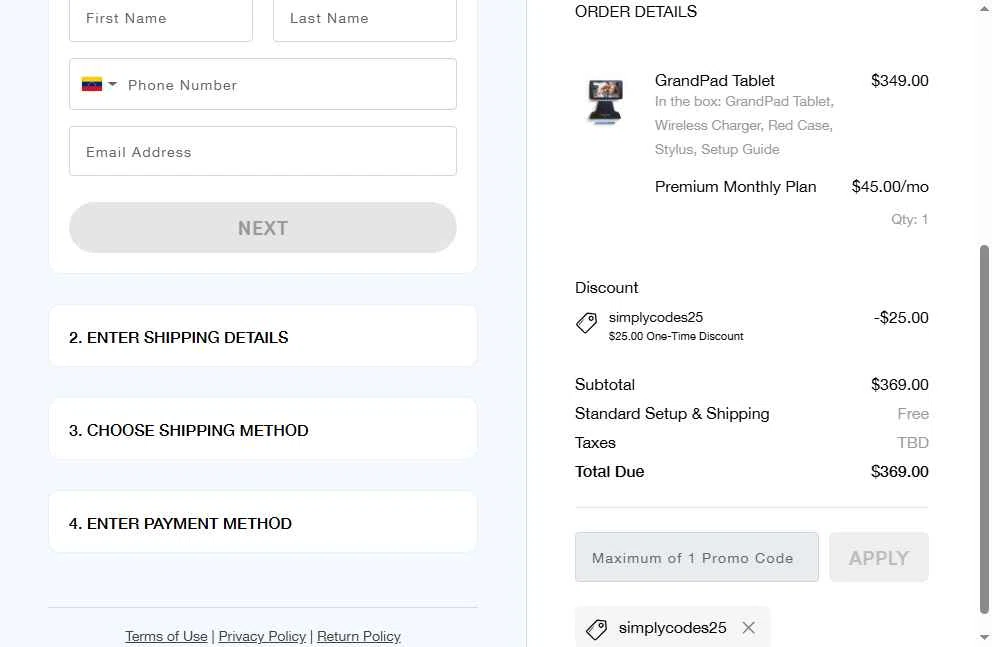This screenshot has height=647, width=992.
Task: Remove simplycodes25 promo code with X
Action: click(748, 627)
